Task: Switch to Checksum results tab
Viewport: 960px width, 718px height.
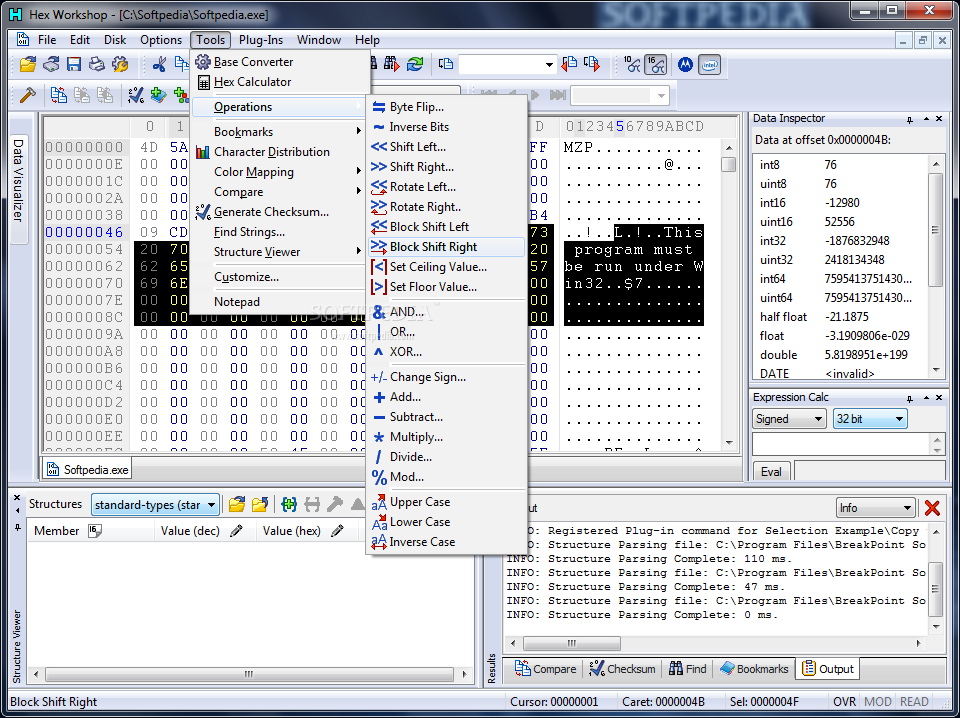Action: click(622, 669)
